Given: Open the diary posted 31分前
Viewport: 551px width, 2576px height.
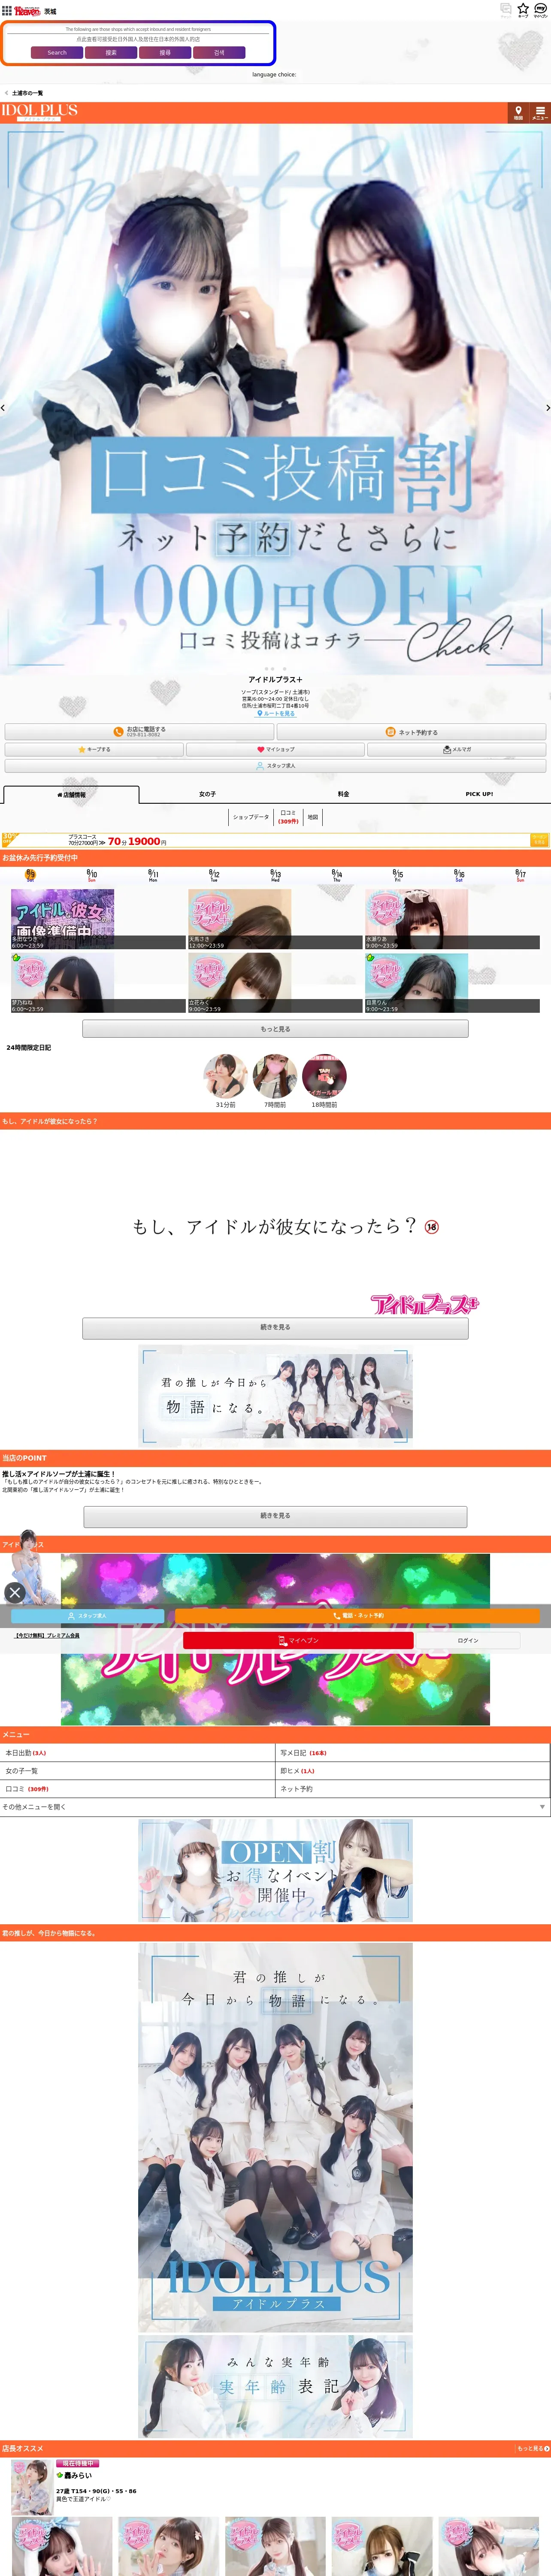Looking at the screenshot, I should coord(226,1077).
